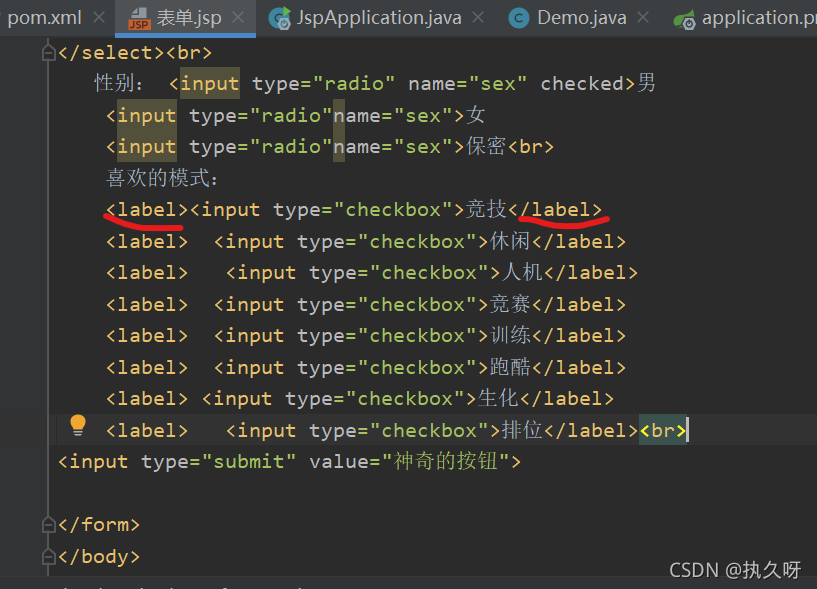The width and height of the screenshot is (817, 589).
Task: Place cursor after the highlighted <br> tag
Action: point(688,431)
